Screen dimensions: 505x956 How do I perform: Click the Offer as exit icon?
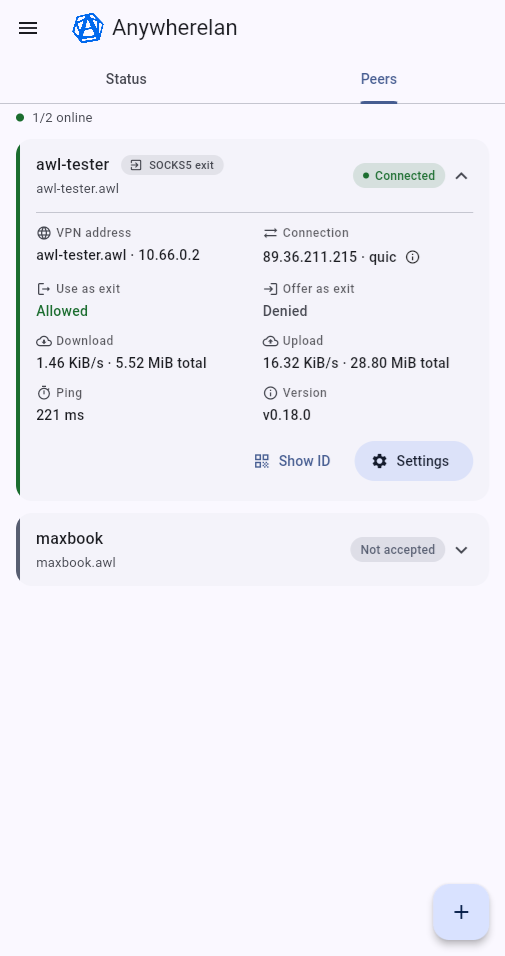pos(270,288)
